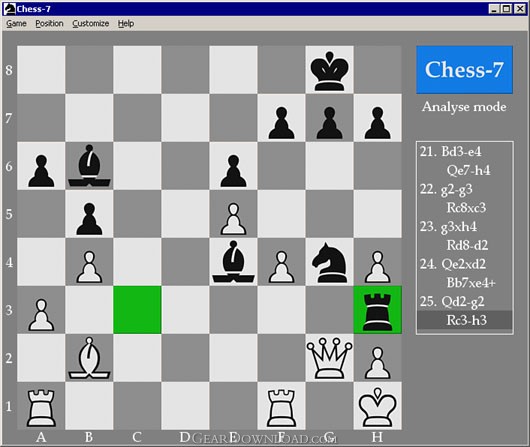
Task: Click the Analyse mode label
Action: point(464,107)
